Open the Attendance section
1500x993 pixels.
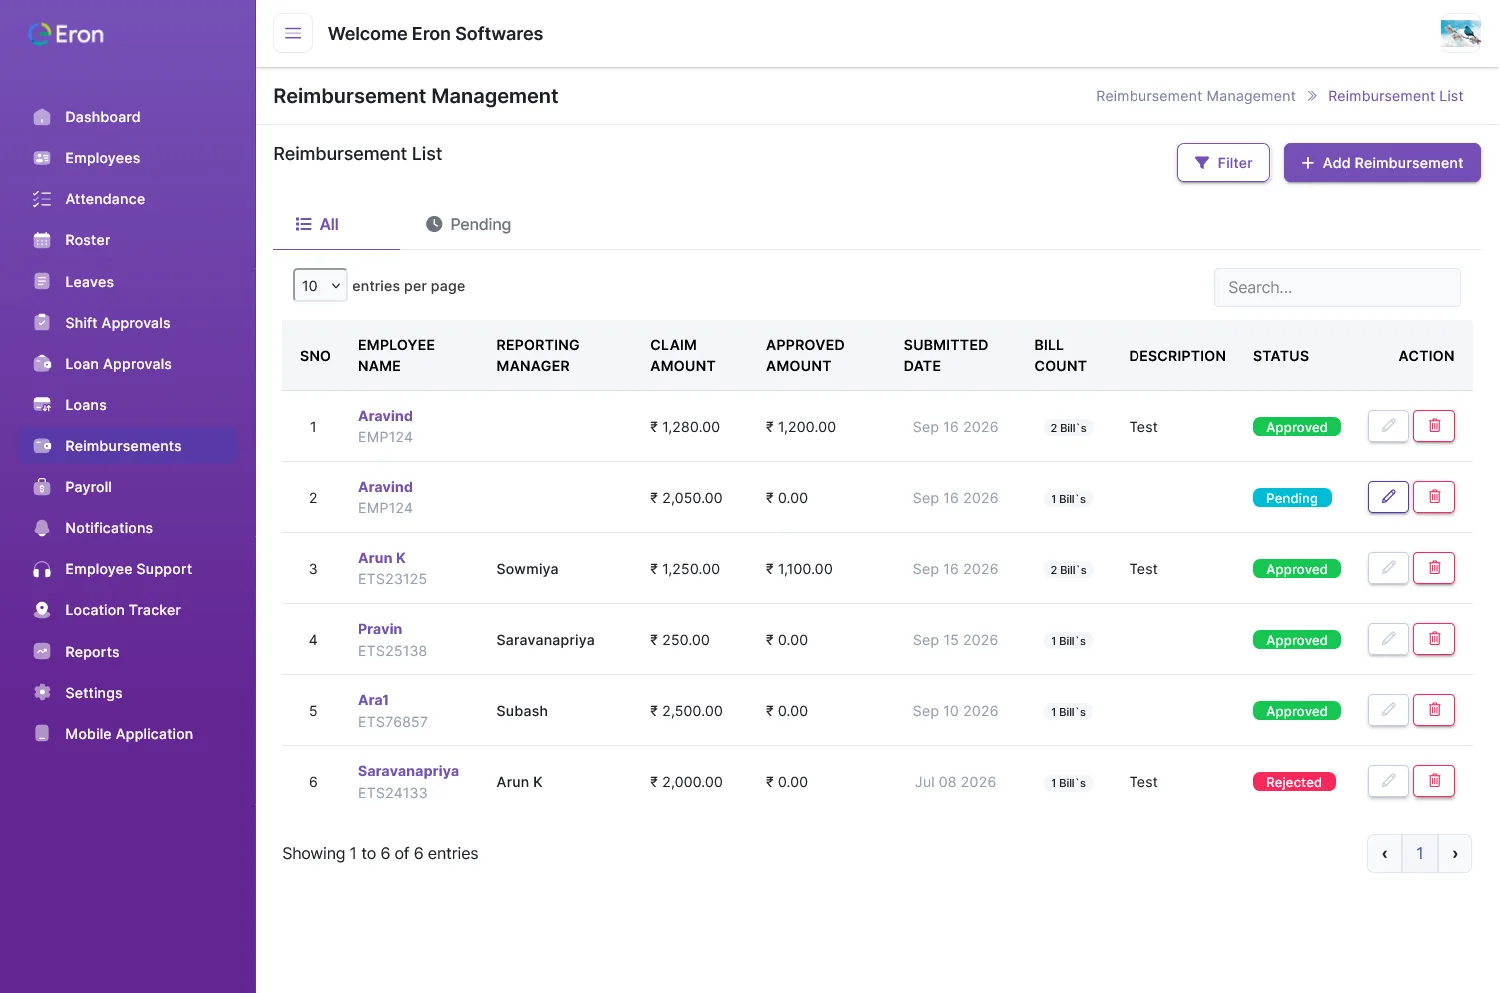128,199
